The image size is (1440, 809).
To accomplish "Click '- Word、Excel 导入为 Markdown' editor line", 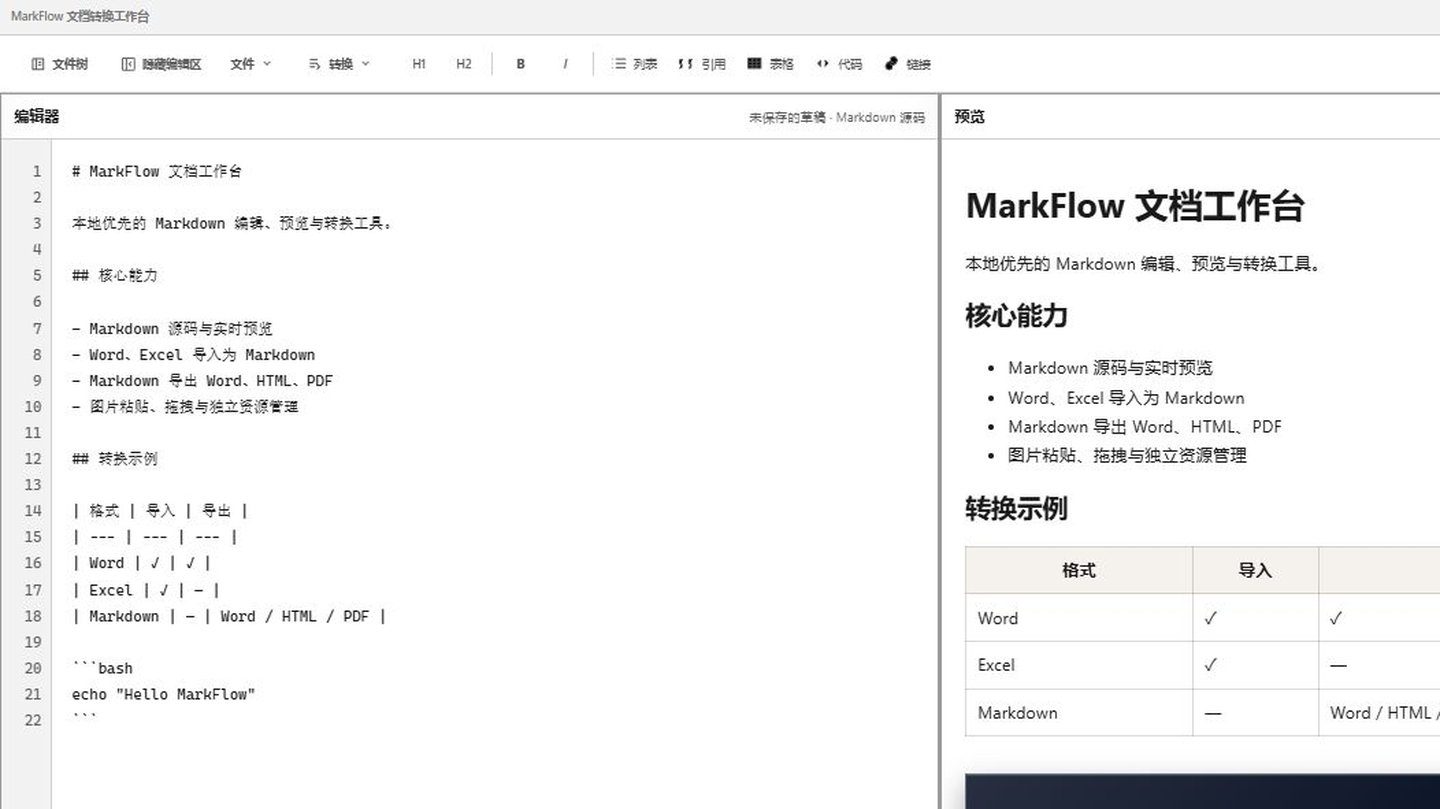I will (193, 354).
